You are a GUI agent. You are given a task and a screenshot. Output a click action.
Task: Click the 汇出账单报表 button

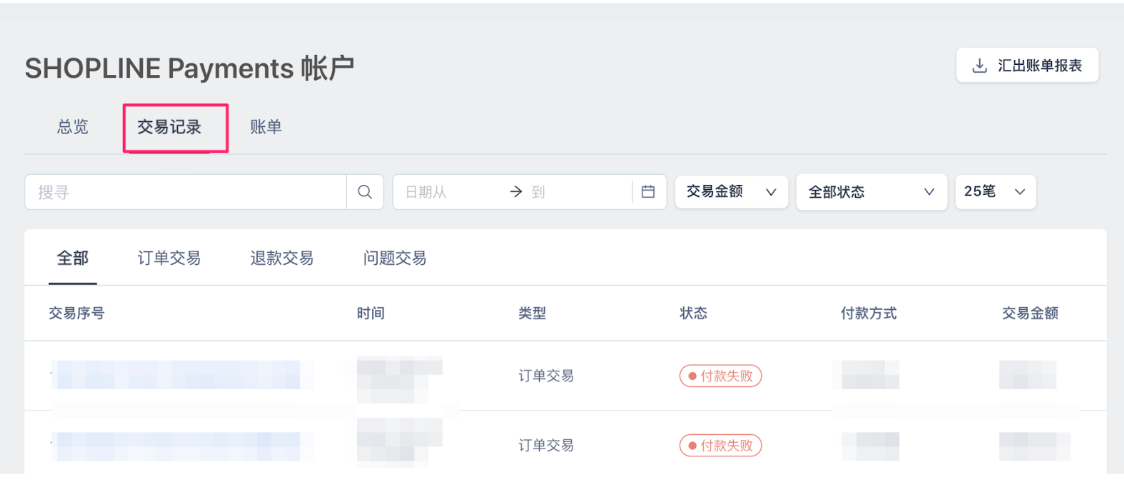[1027, 66]
